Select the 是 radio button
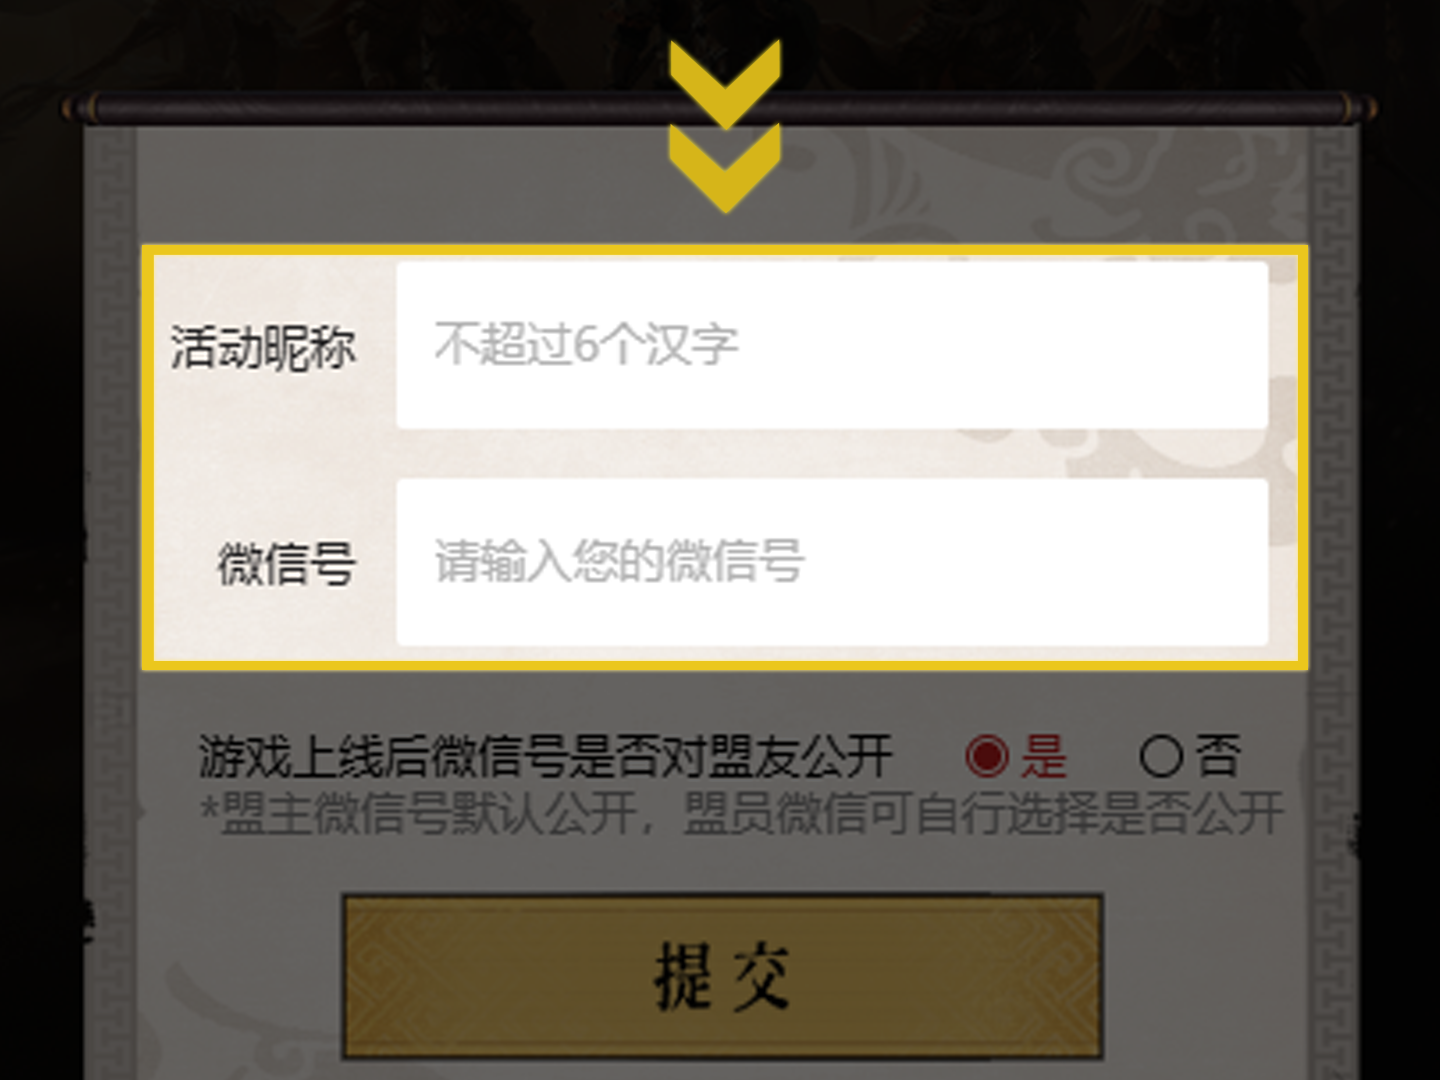The height and width of the screenshot is (1080, 1440). [986, 756]
